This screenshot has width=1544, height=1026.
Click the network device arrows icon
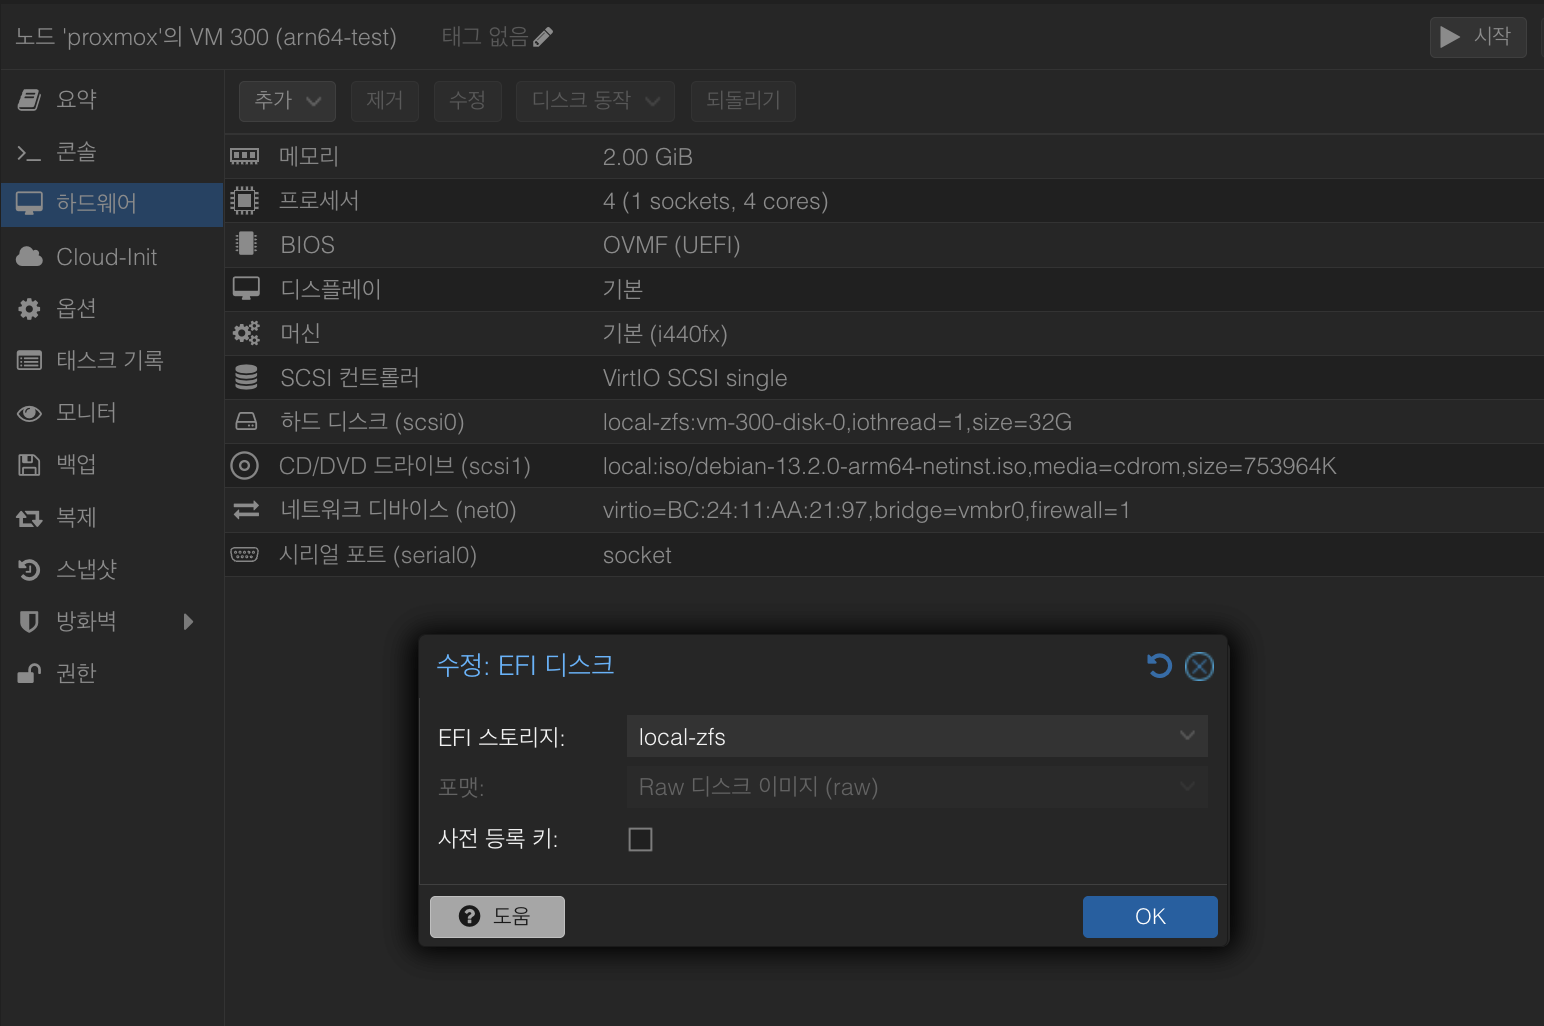click(x=245, y=511)
